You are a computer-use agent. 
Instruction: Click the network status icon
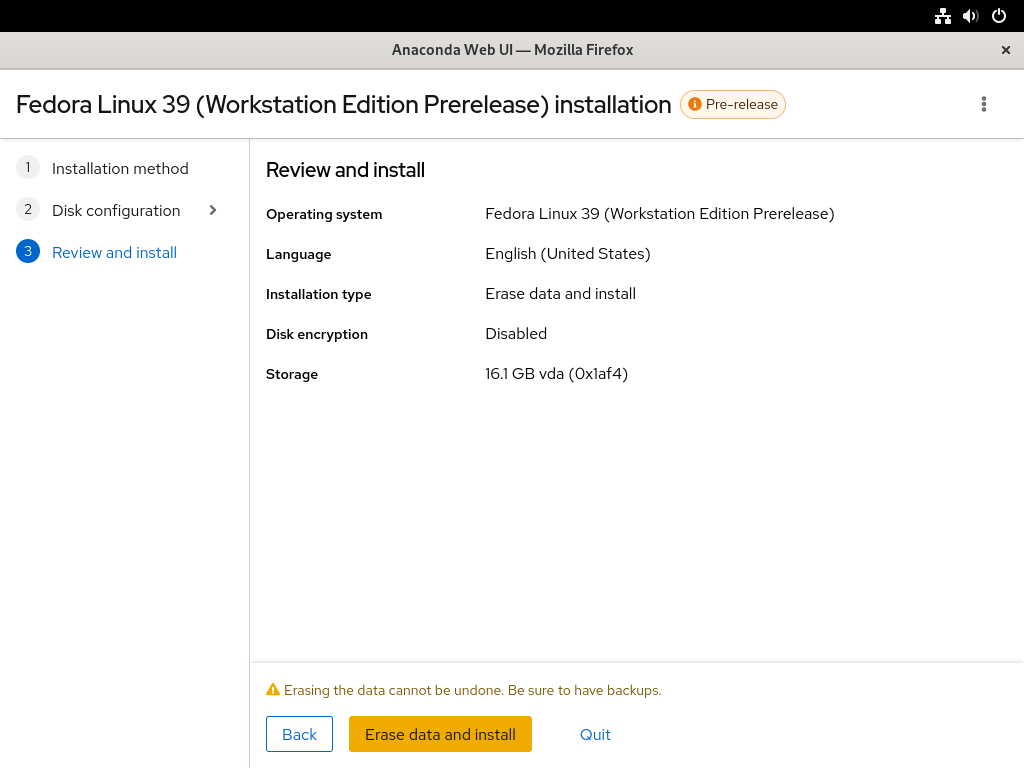click(x=942, y=16)
